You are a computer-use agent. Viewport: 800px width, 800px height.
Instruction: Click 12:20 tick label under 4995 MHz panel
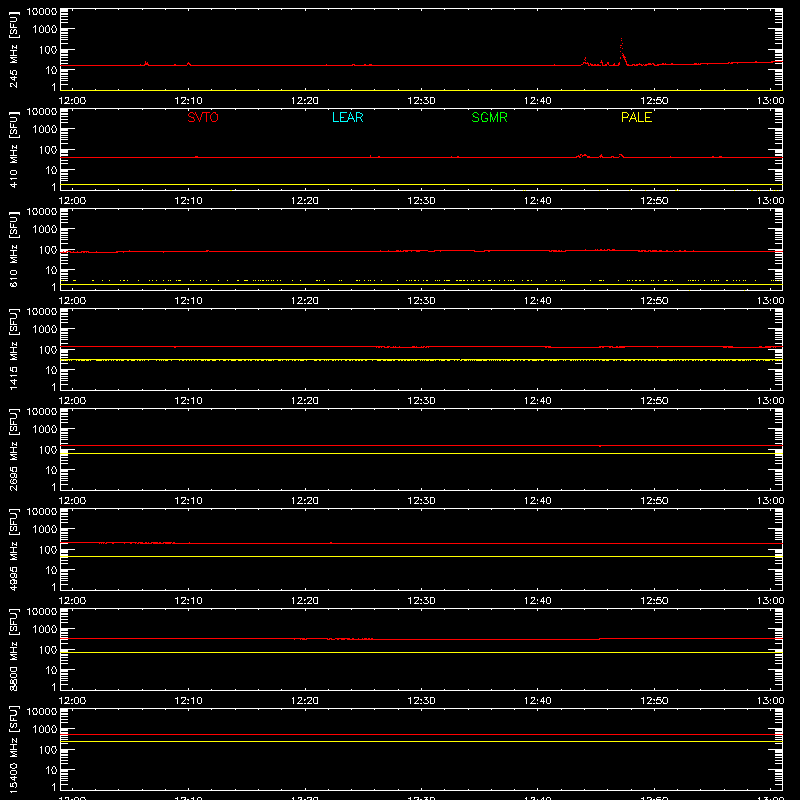point(305,601)
